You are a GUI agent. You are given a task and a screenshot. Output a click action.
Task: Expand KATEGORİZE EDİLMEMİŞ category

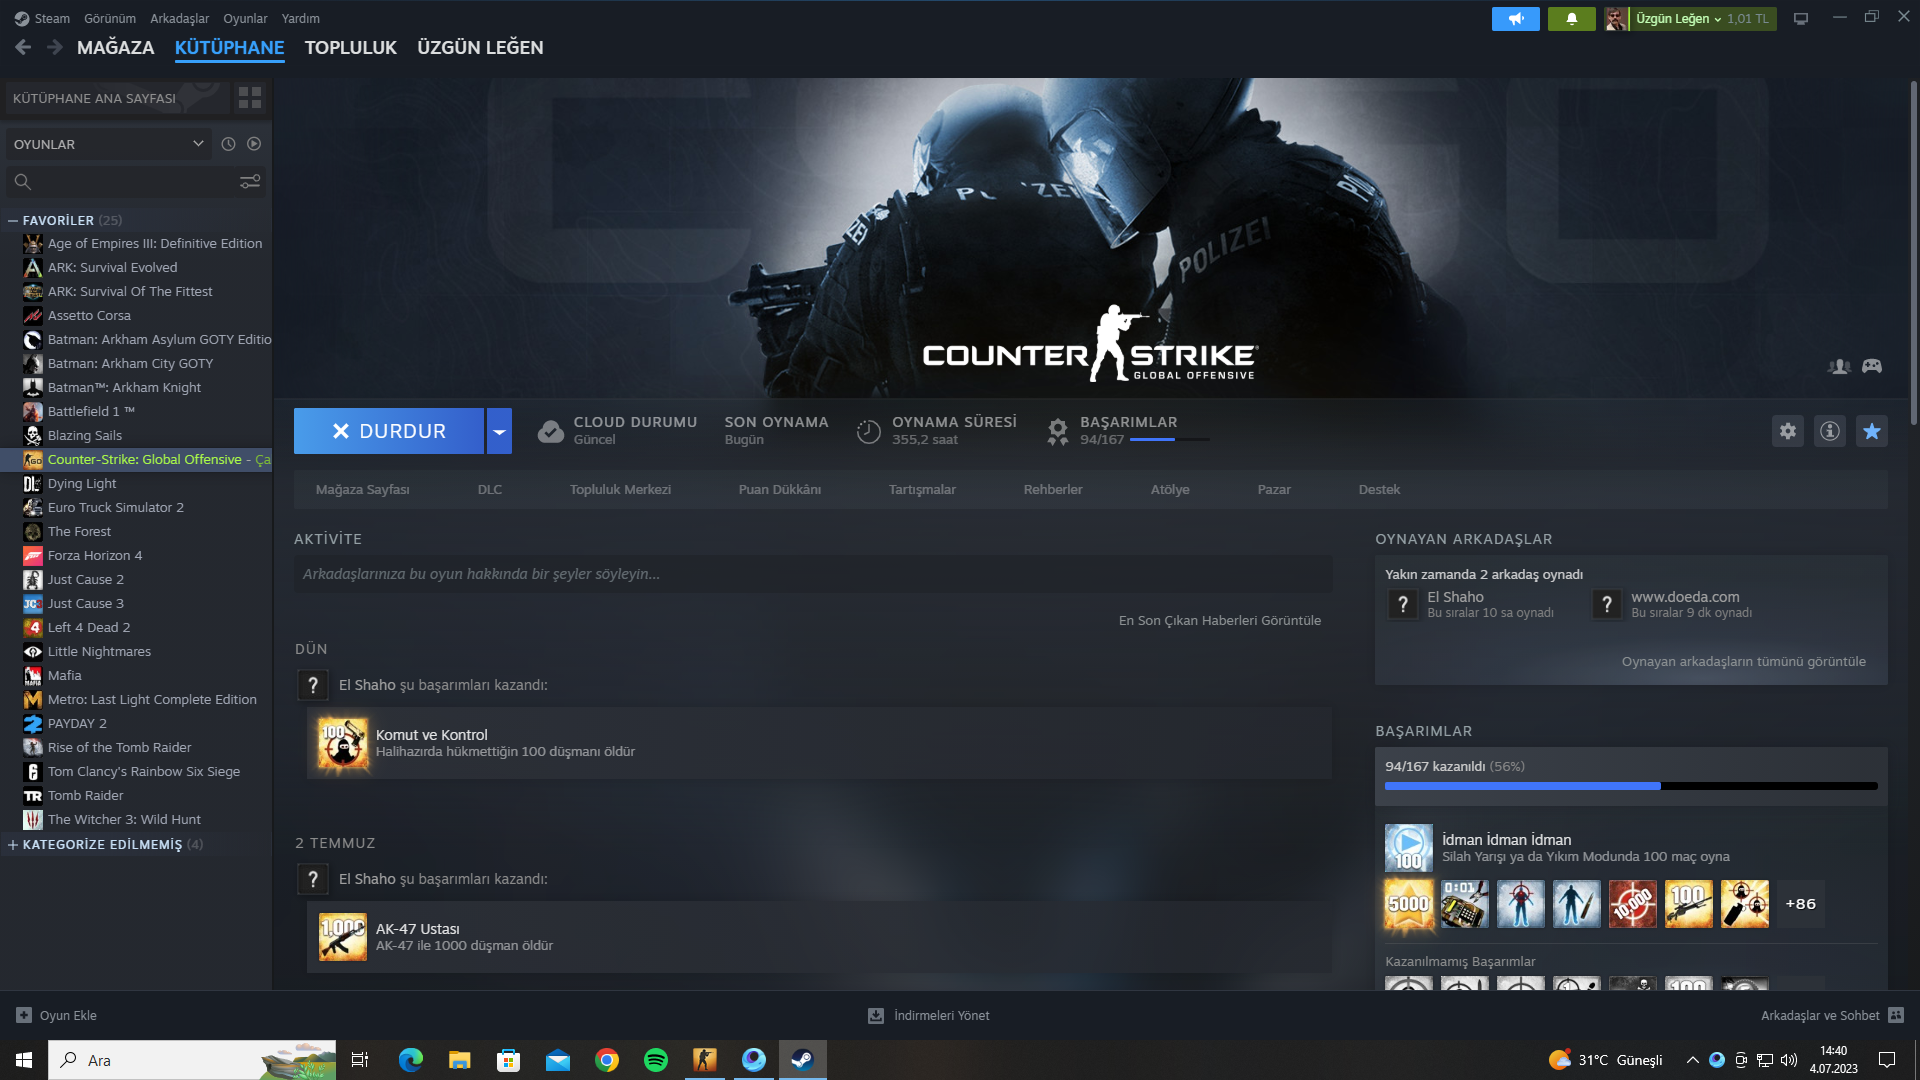(x=13, y=845)
